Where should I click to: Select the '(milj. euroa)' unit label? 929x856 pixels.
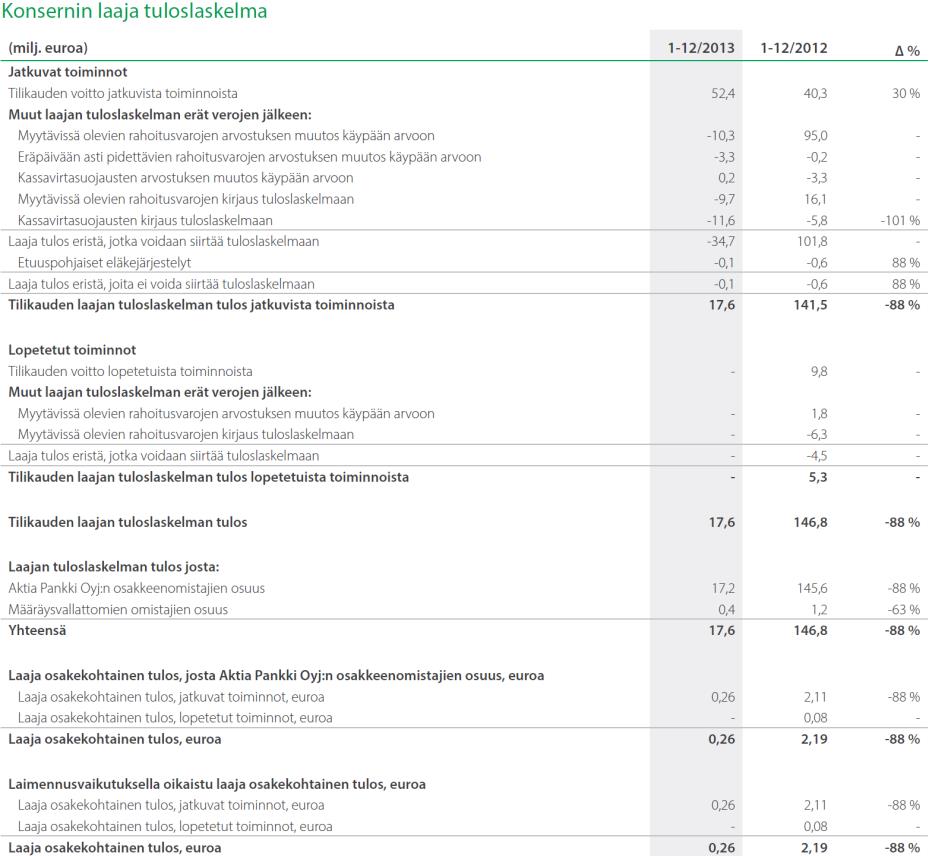pos(48,48)
